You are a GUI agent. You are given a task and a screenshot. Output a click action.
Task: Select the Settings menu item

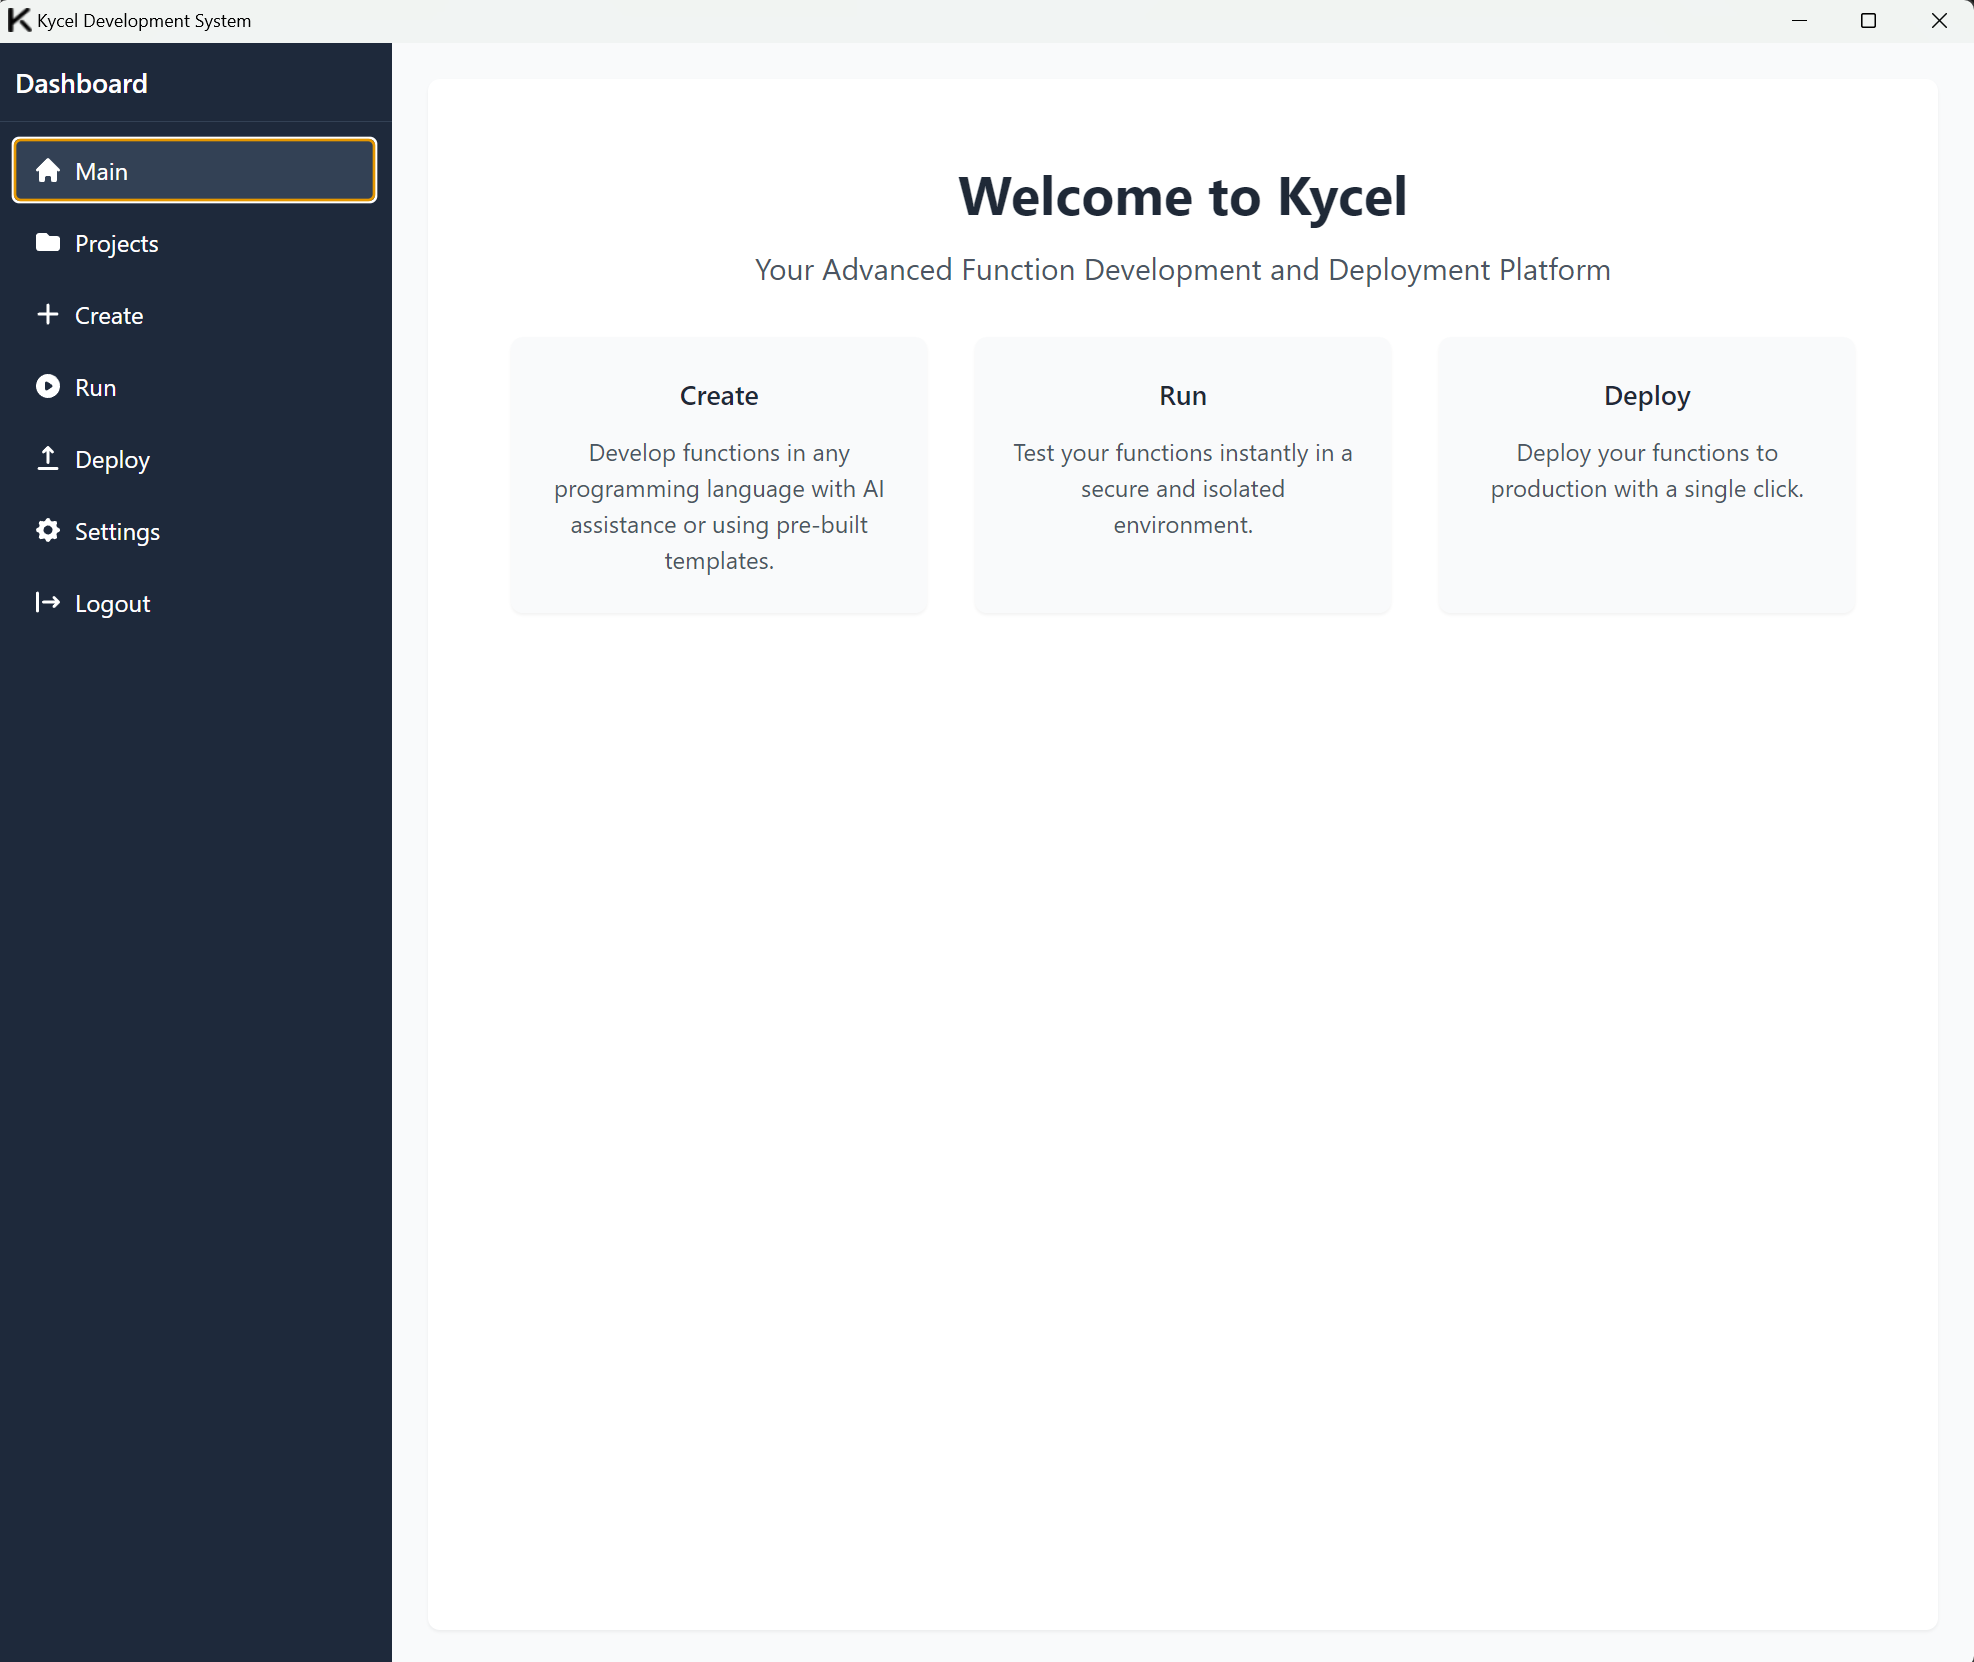click(117, 531)
